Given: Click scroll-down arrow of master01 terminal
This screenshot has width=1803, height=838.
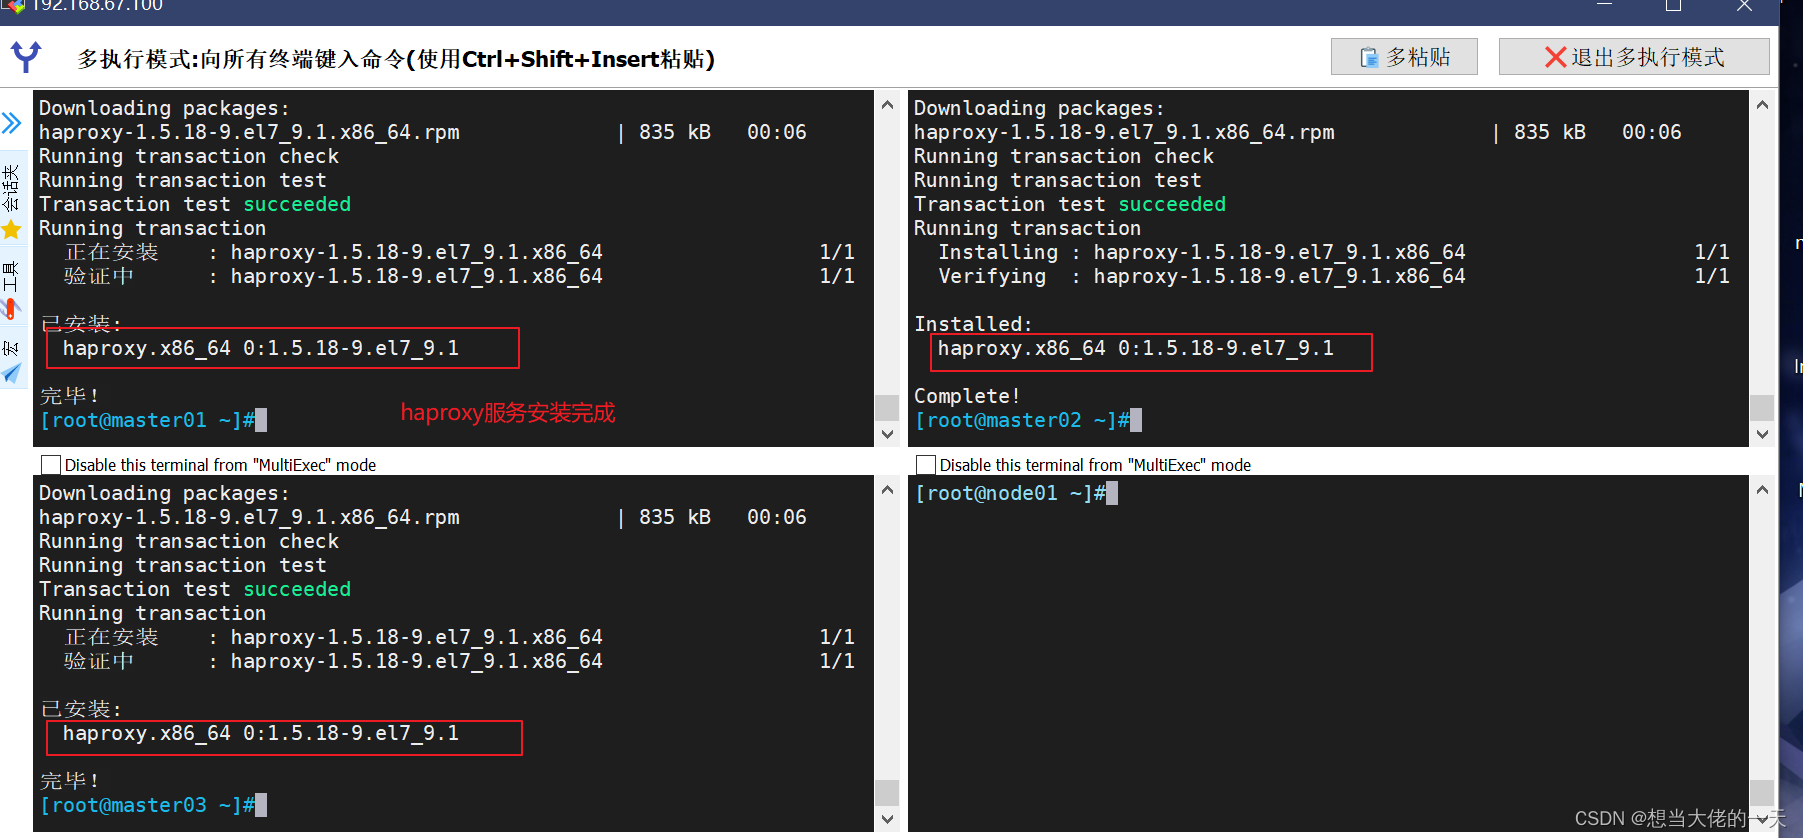Looking at the screenshot, I should [887, 434].
